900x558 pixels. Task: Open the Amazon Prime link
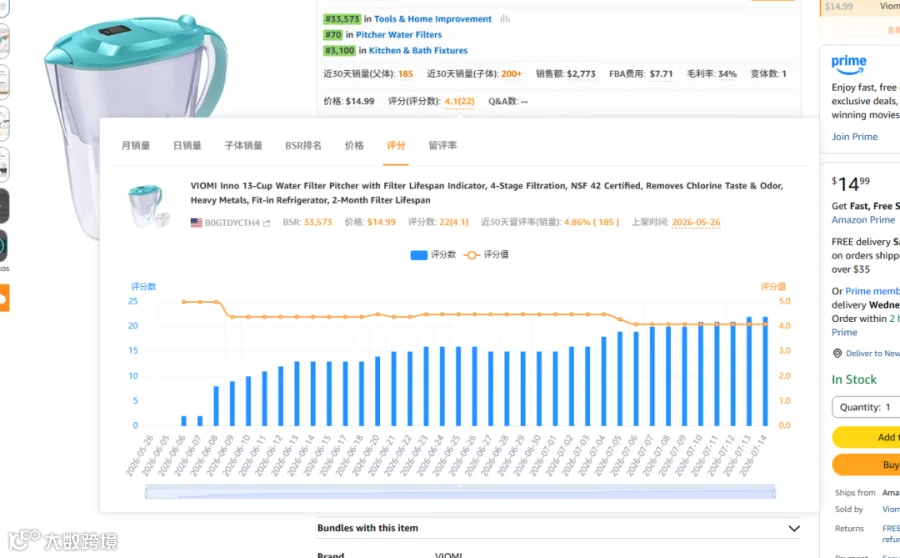click(863, 220)
